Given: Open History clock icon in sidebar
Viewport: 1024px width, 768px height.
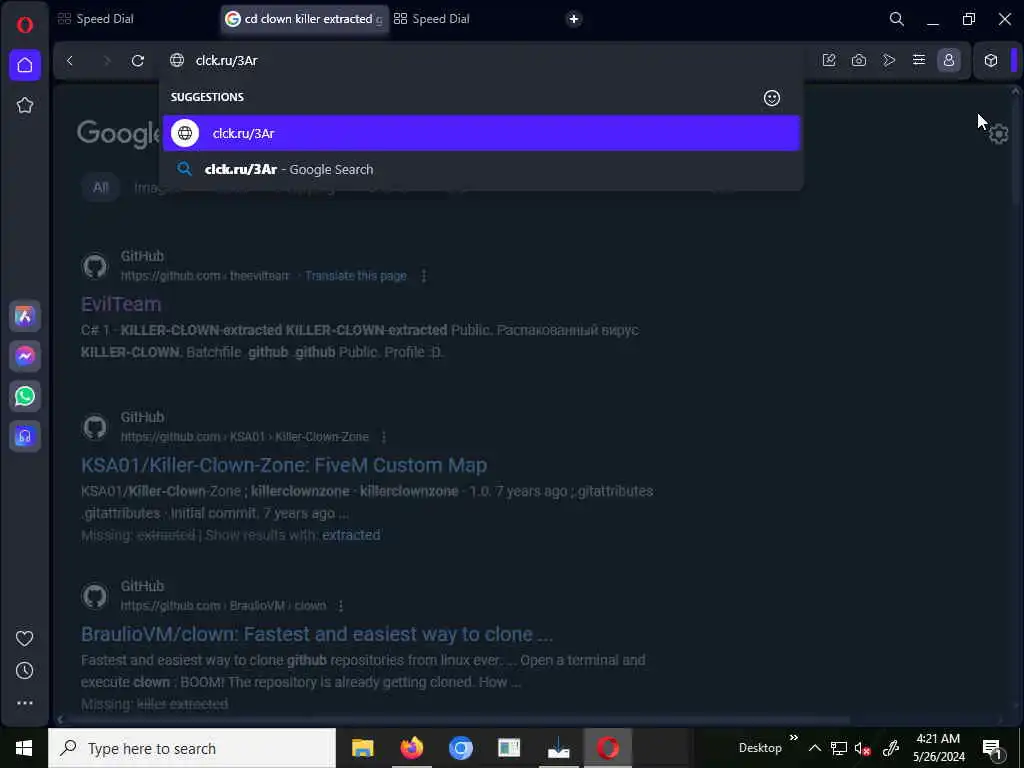Looking at the screenshot, I should click(x=25, y=671).
